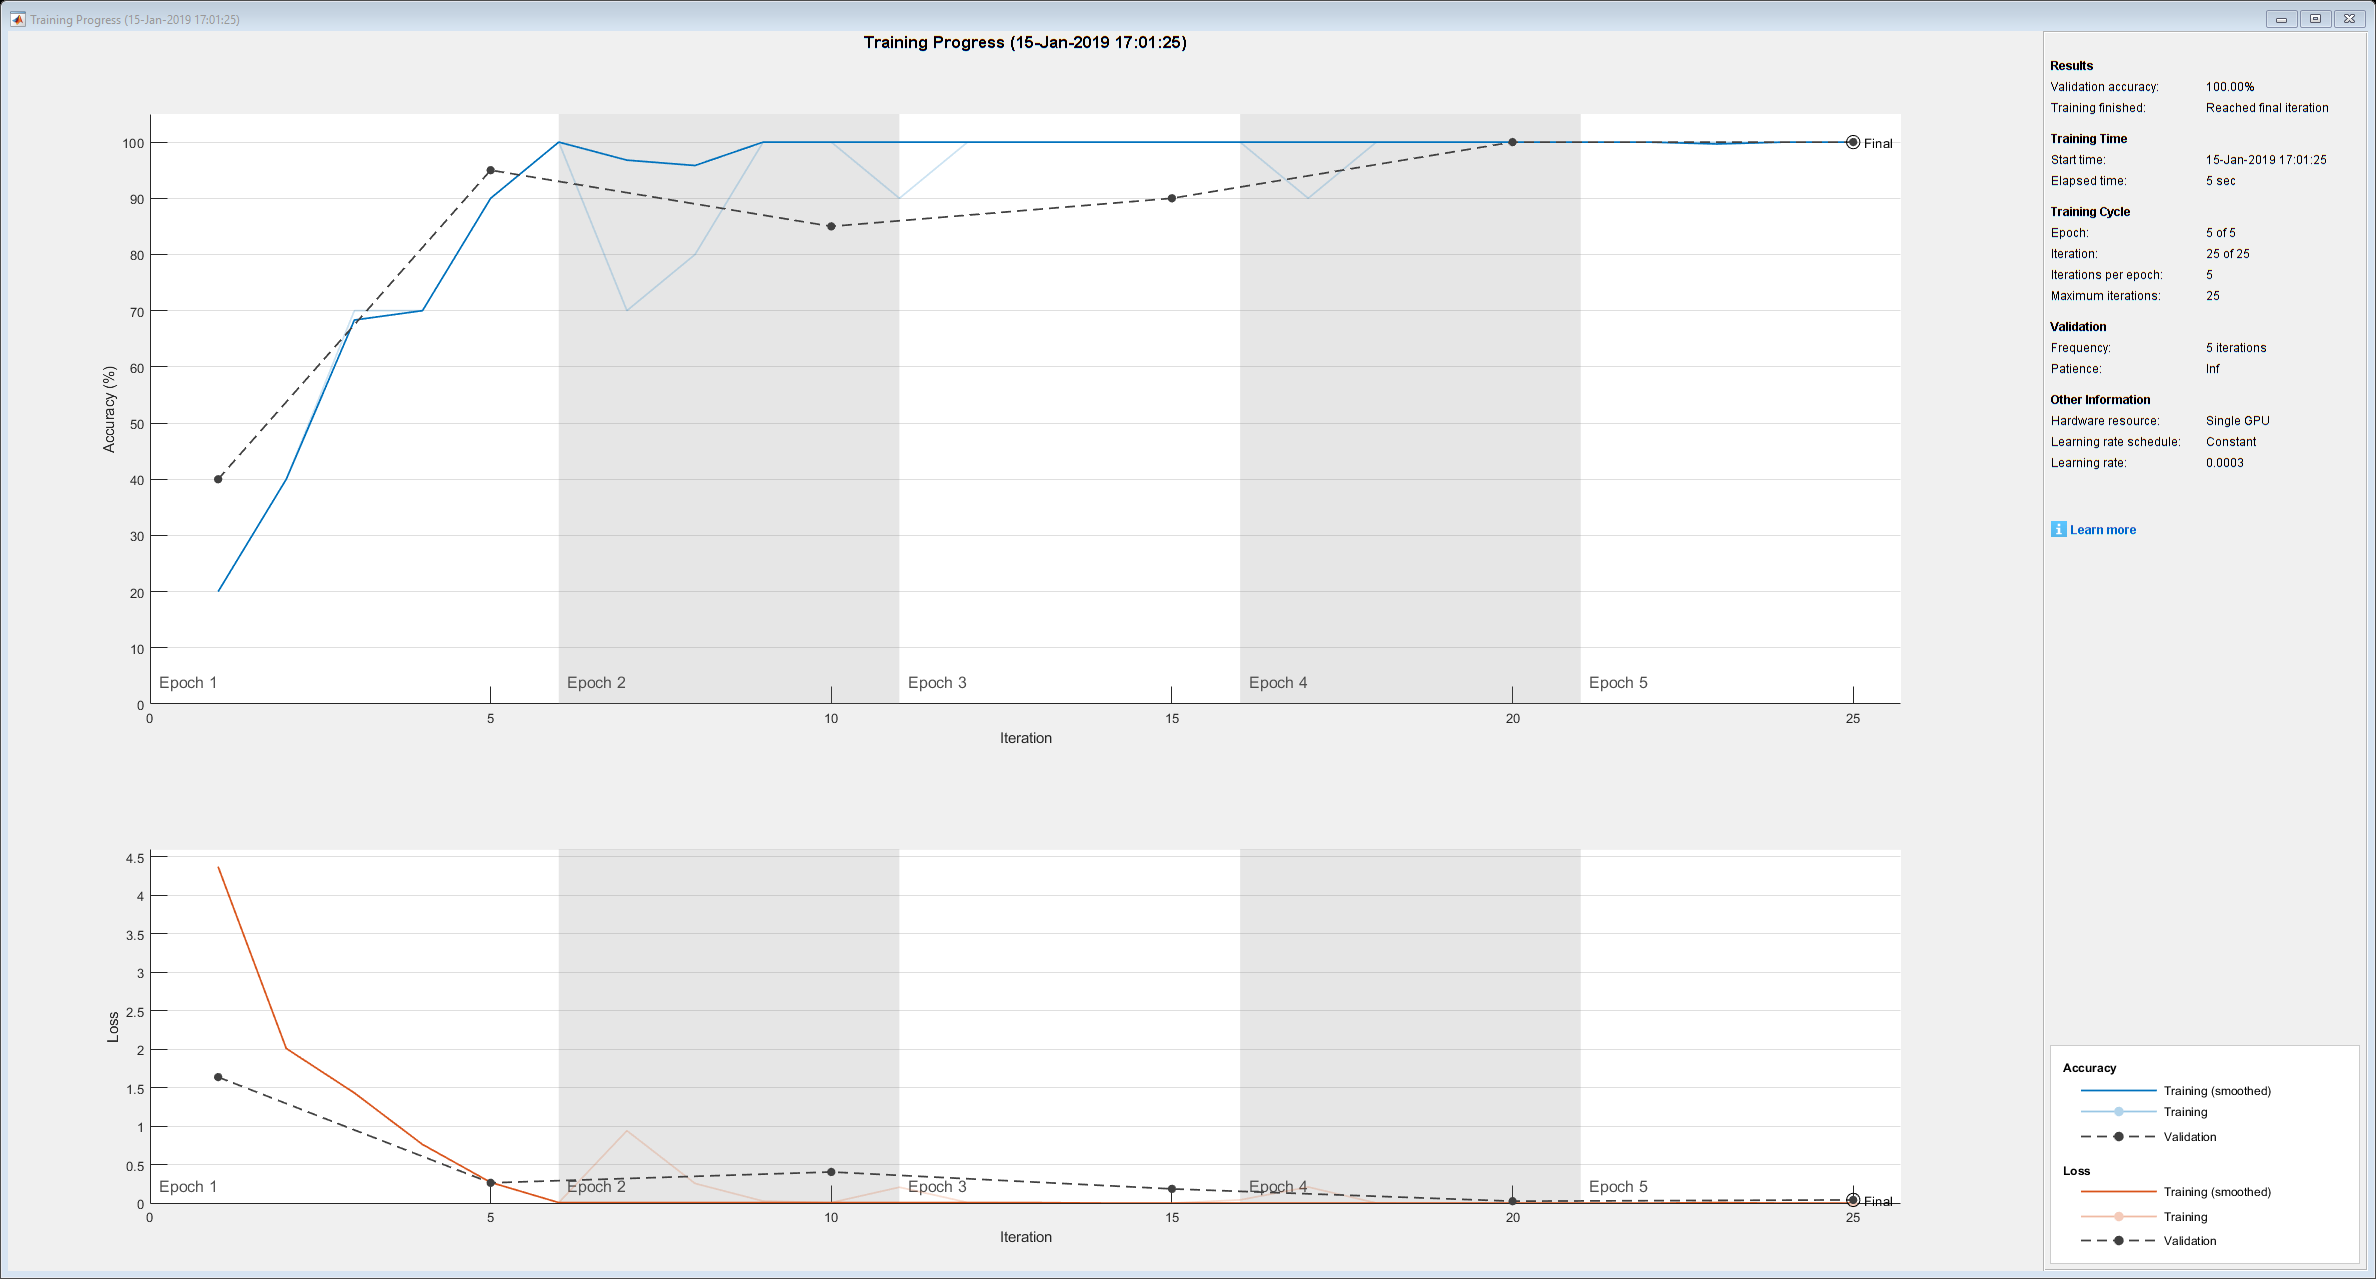Click the Final marker on the loss plot
The height and width of the screenshot is (1279, 2376).
(1853, 1200)
